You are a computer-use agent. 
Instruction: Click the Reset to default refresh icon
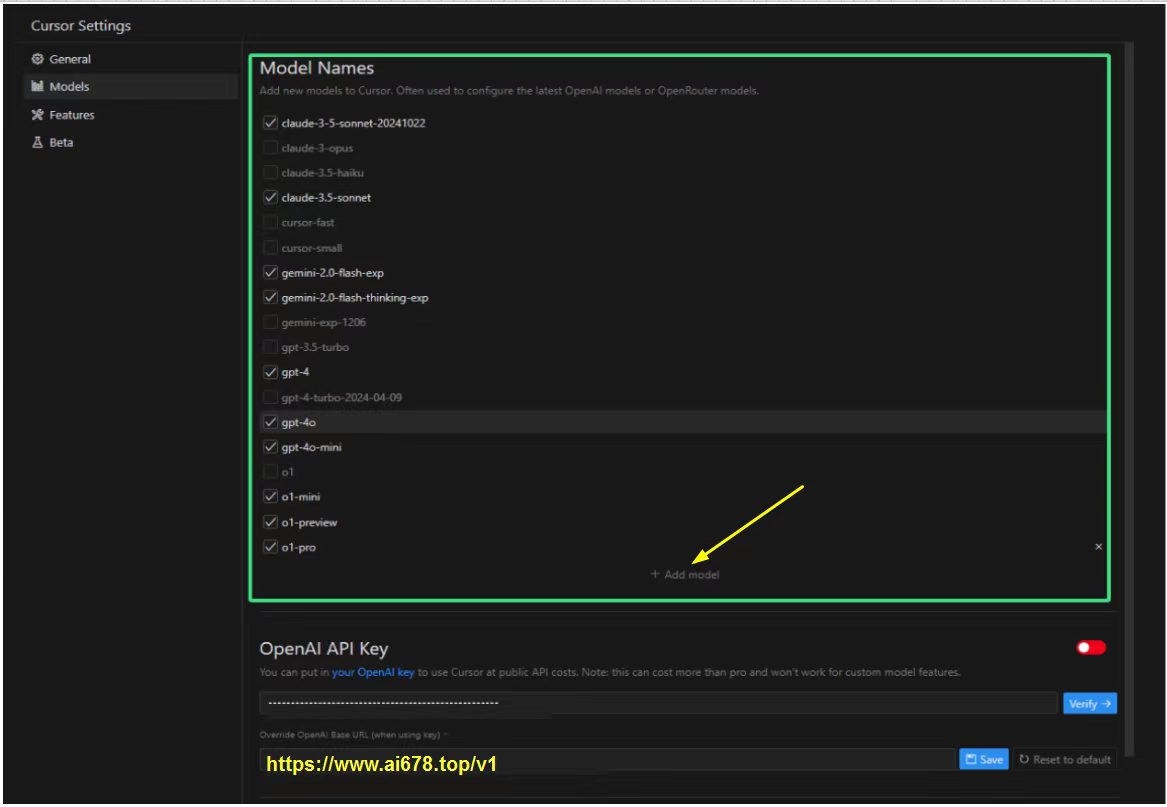click(x=1024, y=760)
